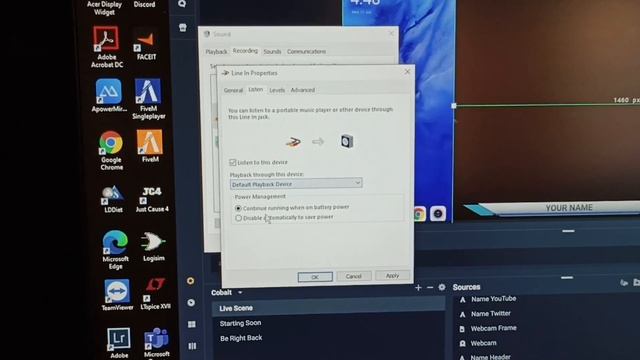This screenshot has height=360, width=640.
Task: Open Playback through this device dropdown
Action: (296, 184)
